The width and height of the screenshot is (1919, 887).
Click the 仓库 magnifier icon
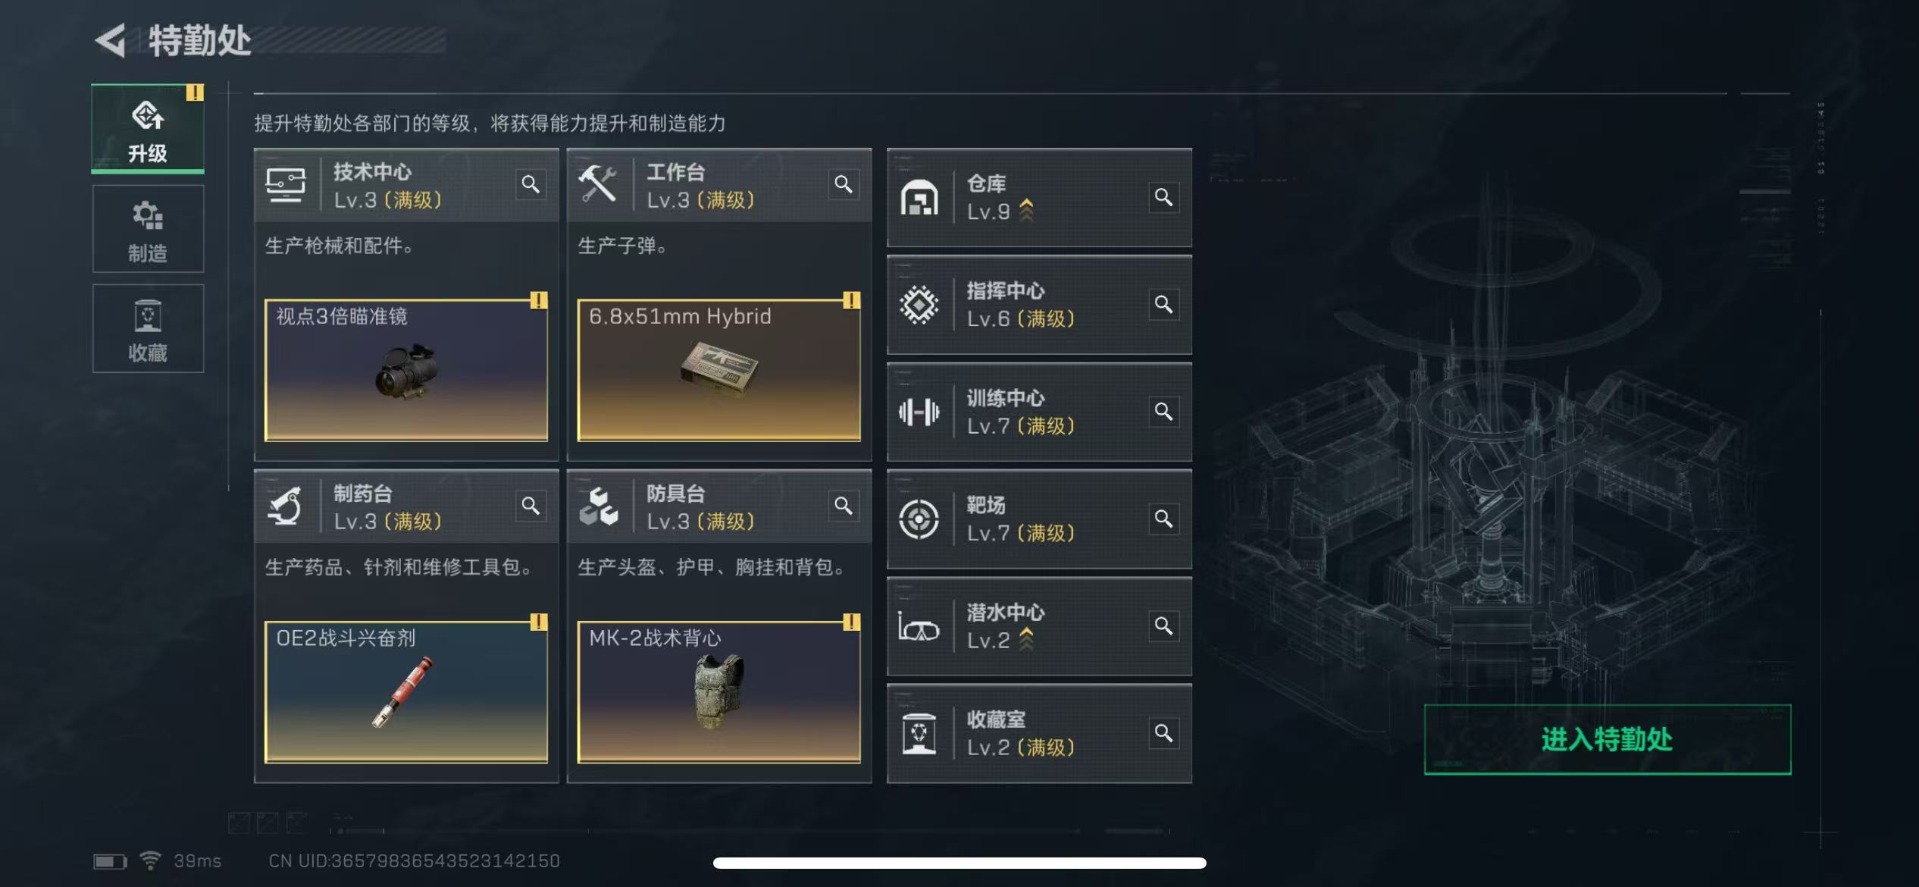click(1163, 197)
